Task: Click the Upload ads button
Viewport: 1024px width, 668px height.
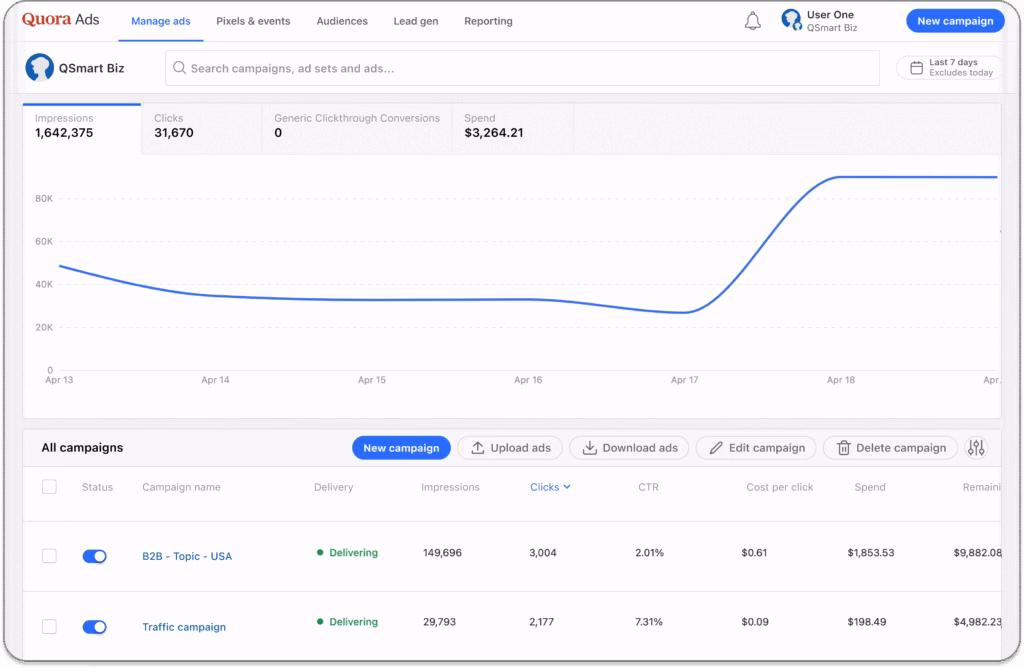Action: [x=510, y=448]
